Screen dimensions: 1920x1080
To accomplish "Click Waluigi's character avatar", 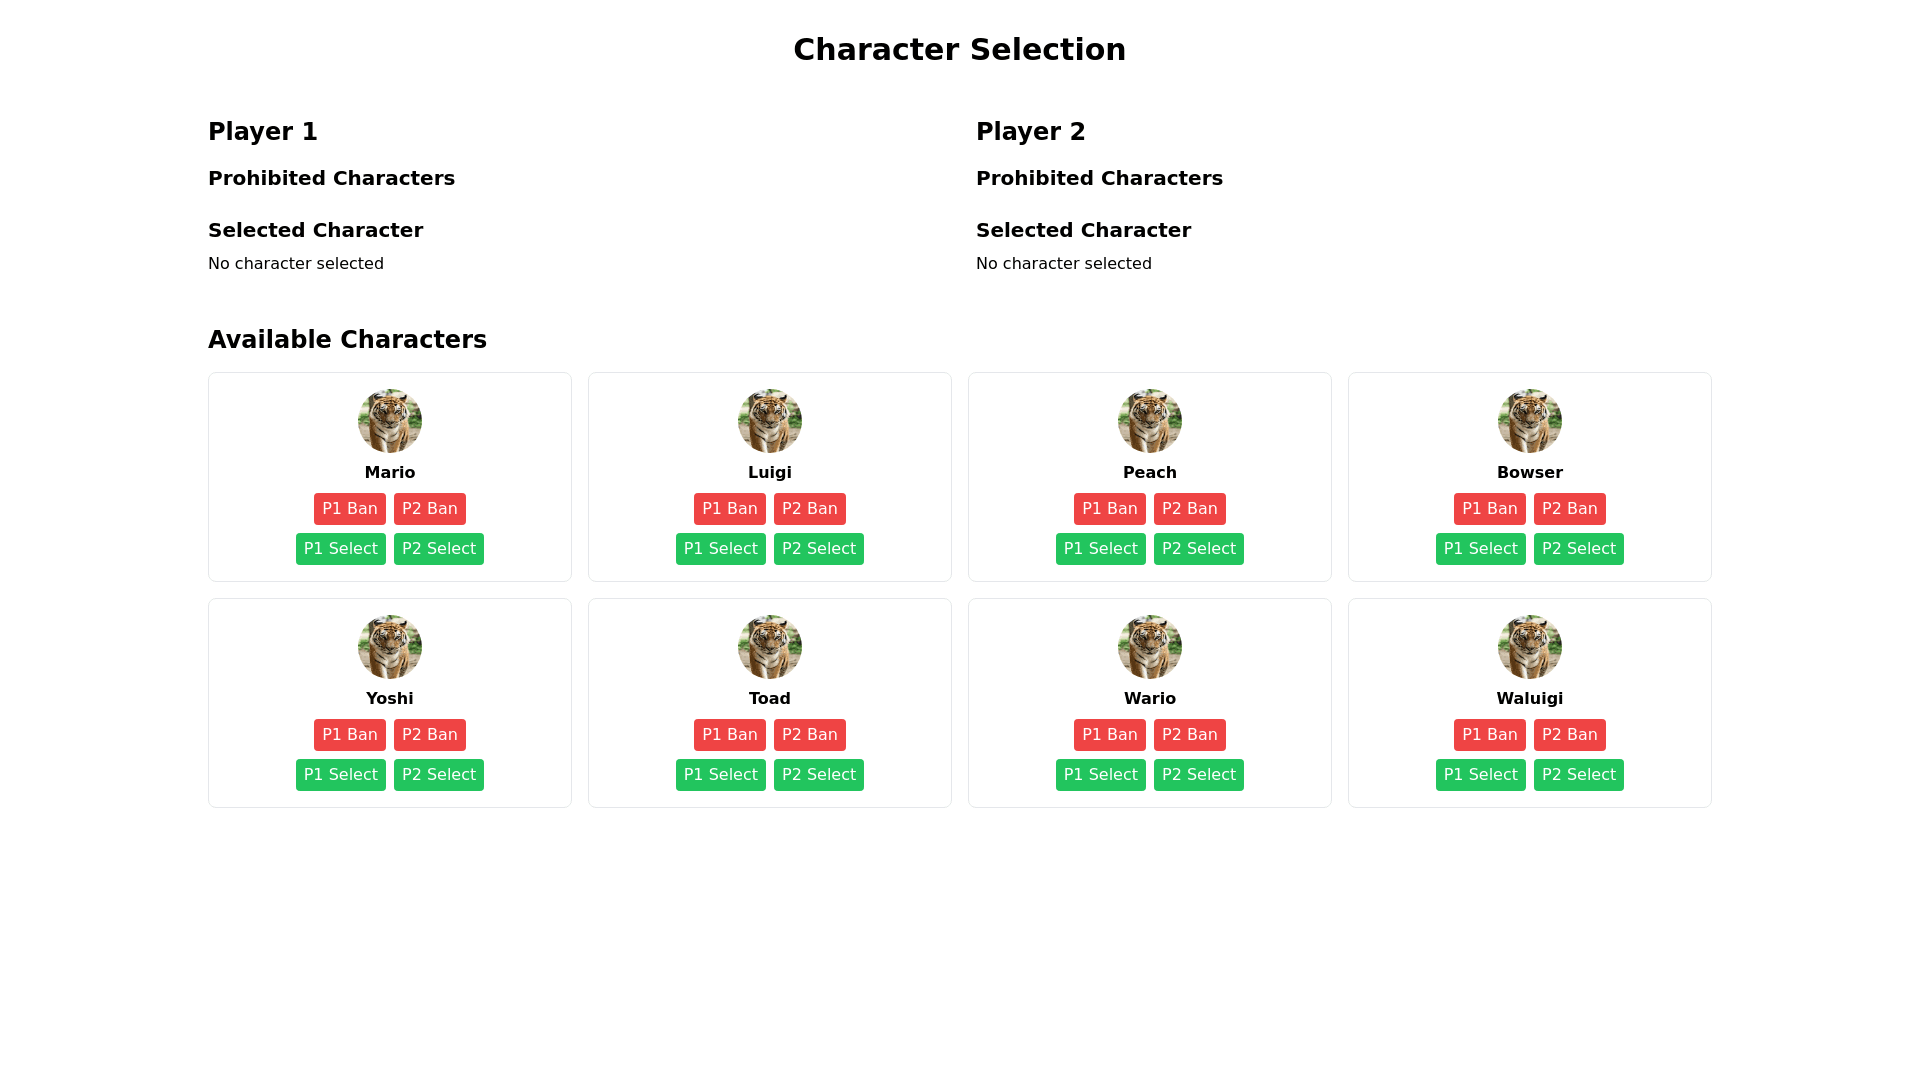I will [1530, 647].
